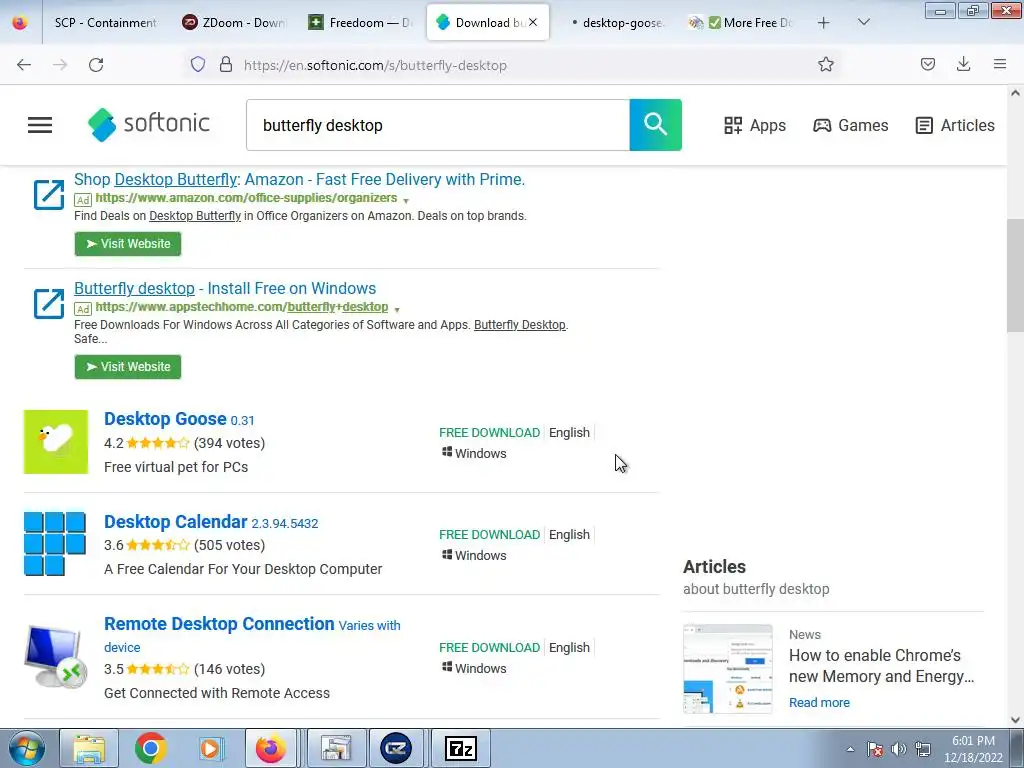Open the tracking protection shield icon
This screenshot has width=1024, height=768.
198,64
